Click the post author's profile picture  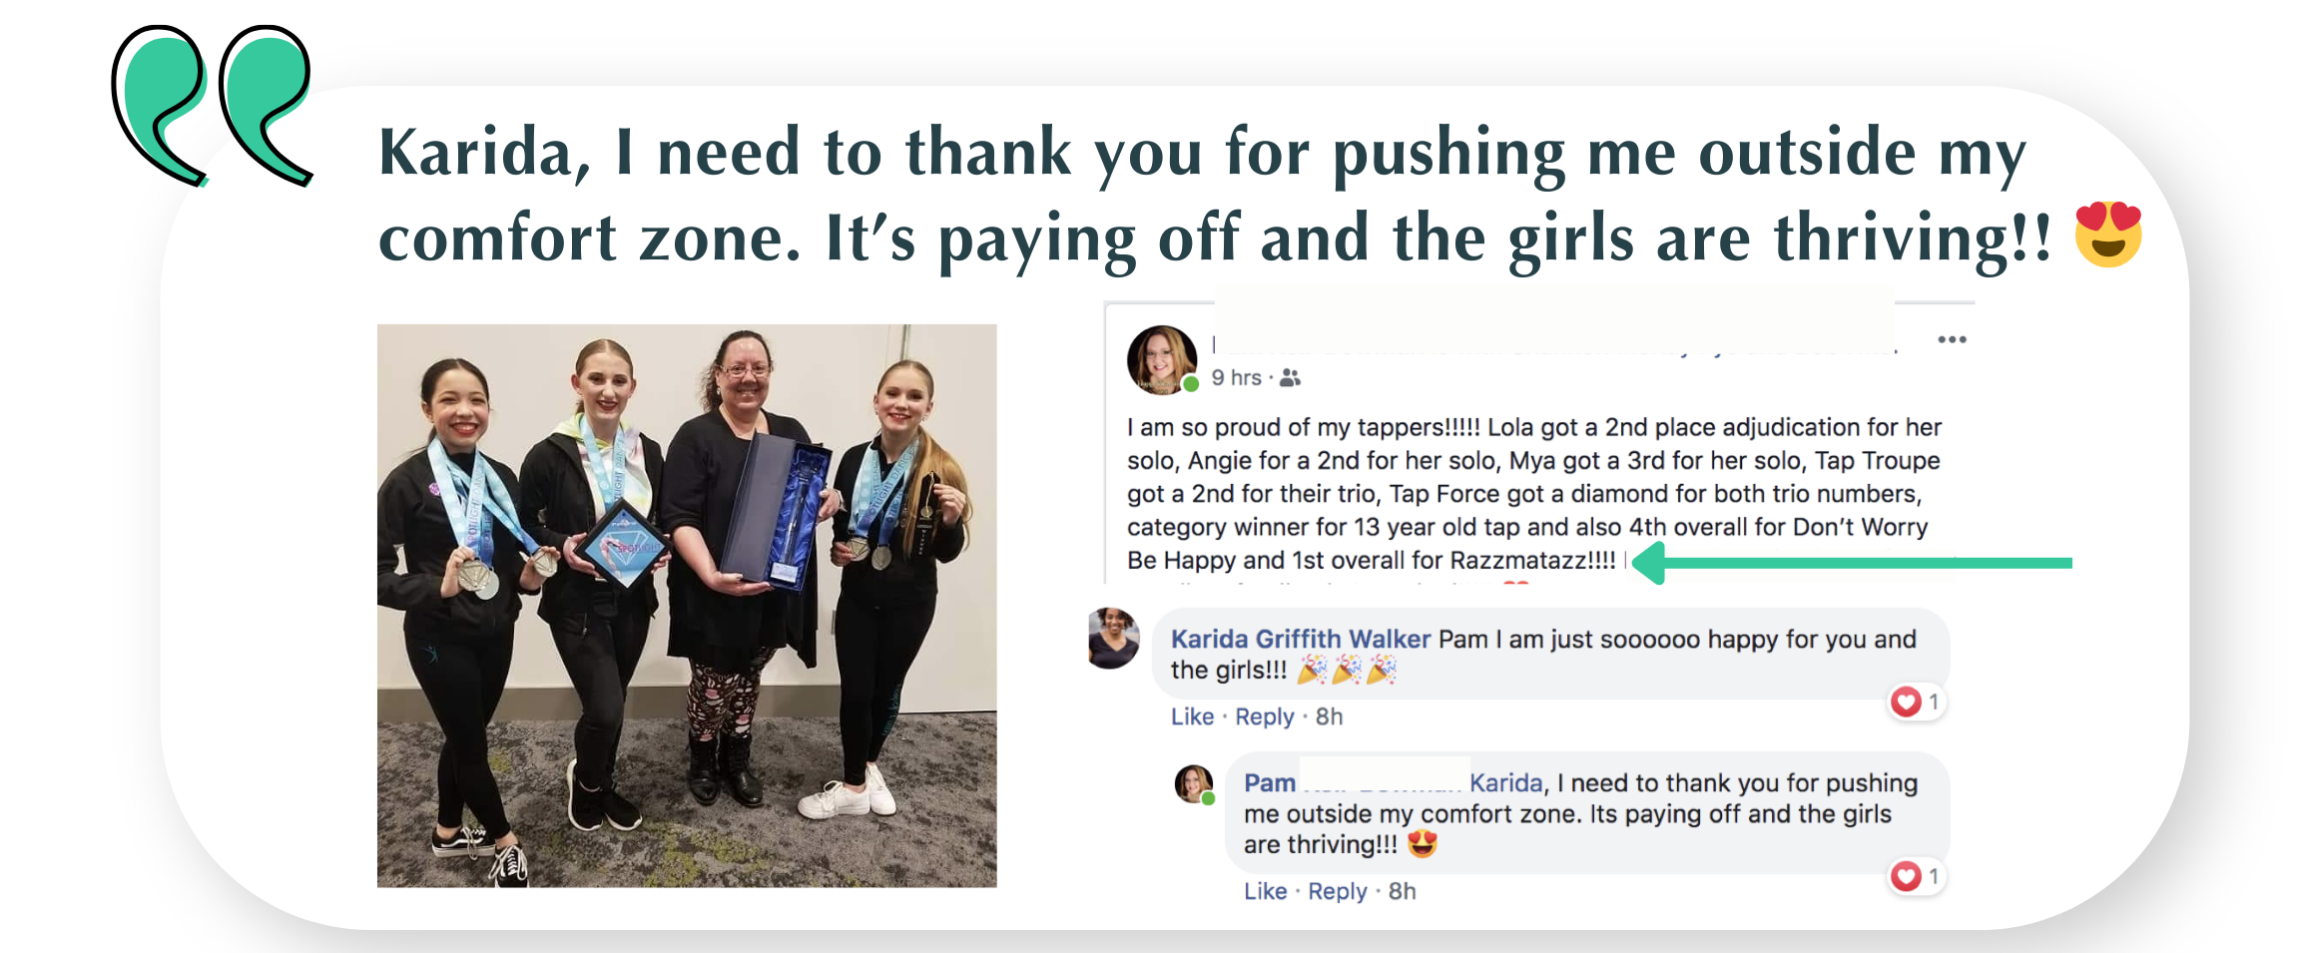1162,359
